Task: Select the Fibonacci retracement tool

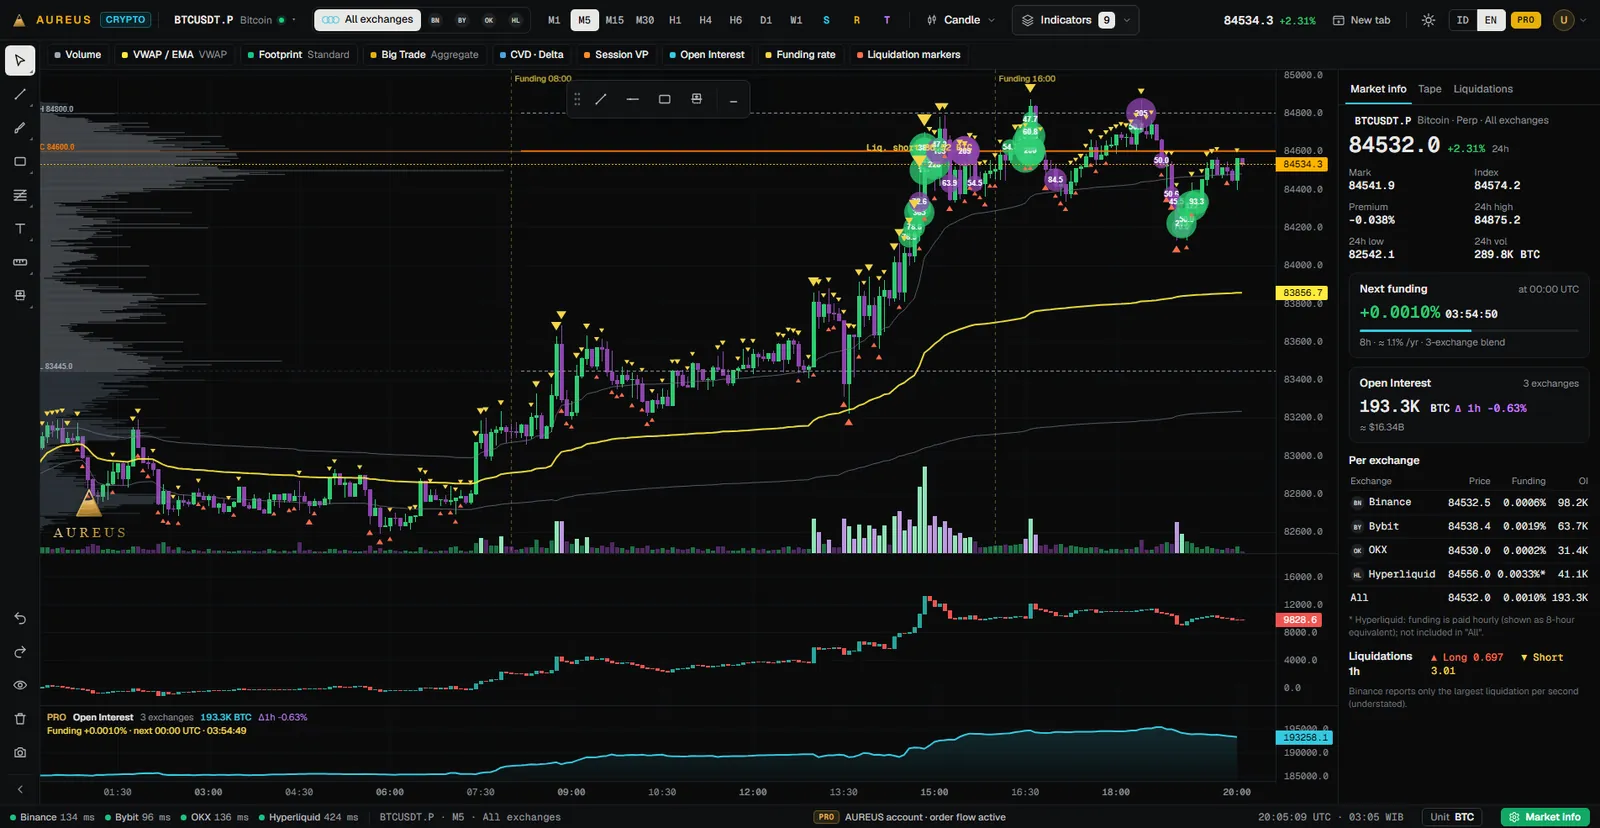Action: click(20, 195)
